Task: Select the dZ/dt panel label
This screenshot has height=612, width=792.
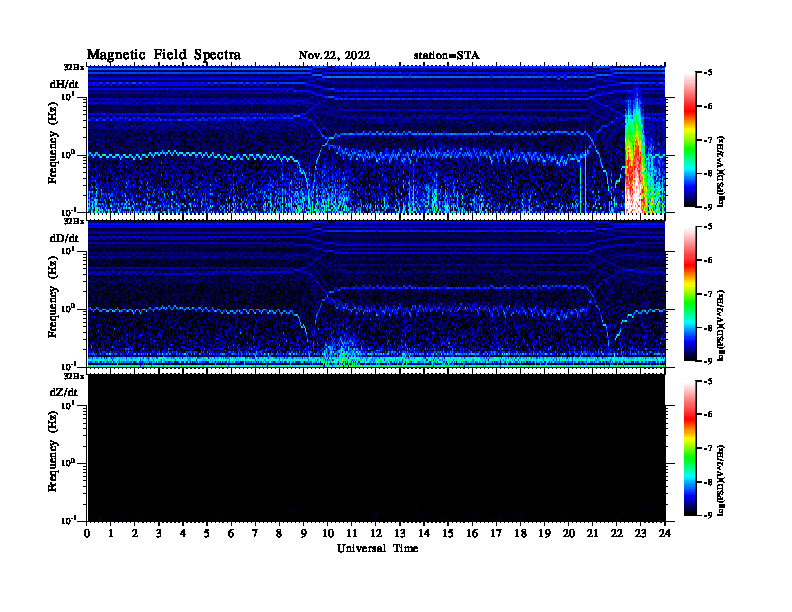Action: tap(64, 392)
